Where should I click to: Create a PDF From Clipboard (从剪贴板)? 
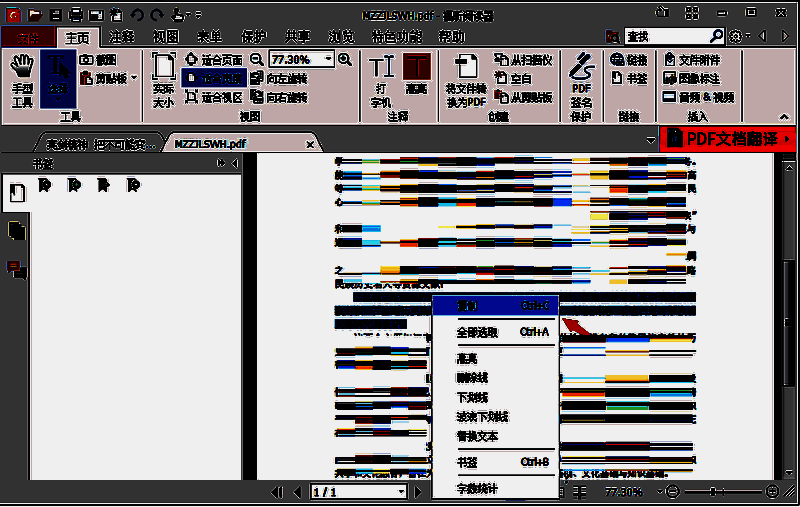point(523,97)
